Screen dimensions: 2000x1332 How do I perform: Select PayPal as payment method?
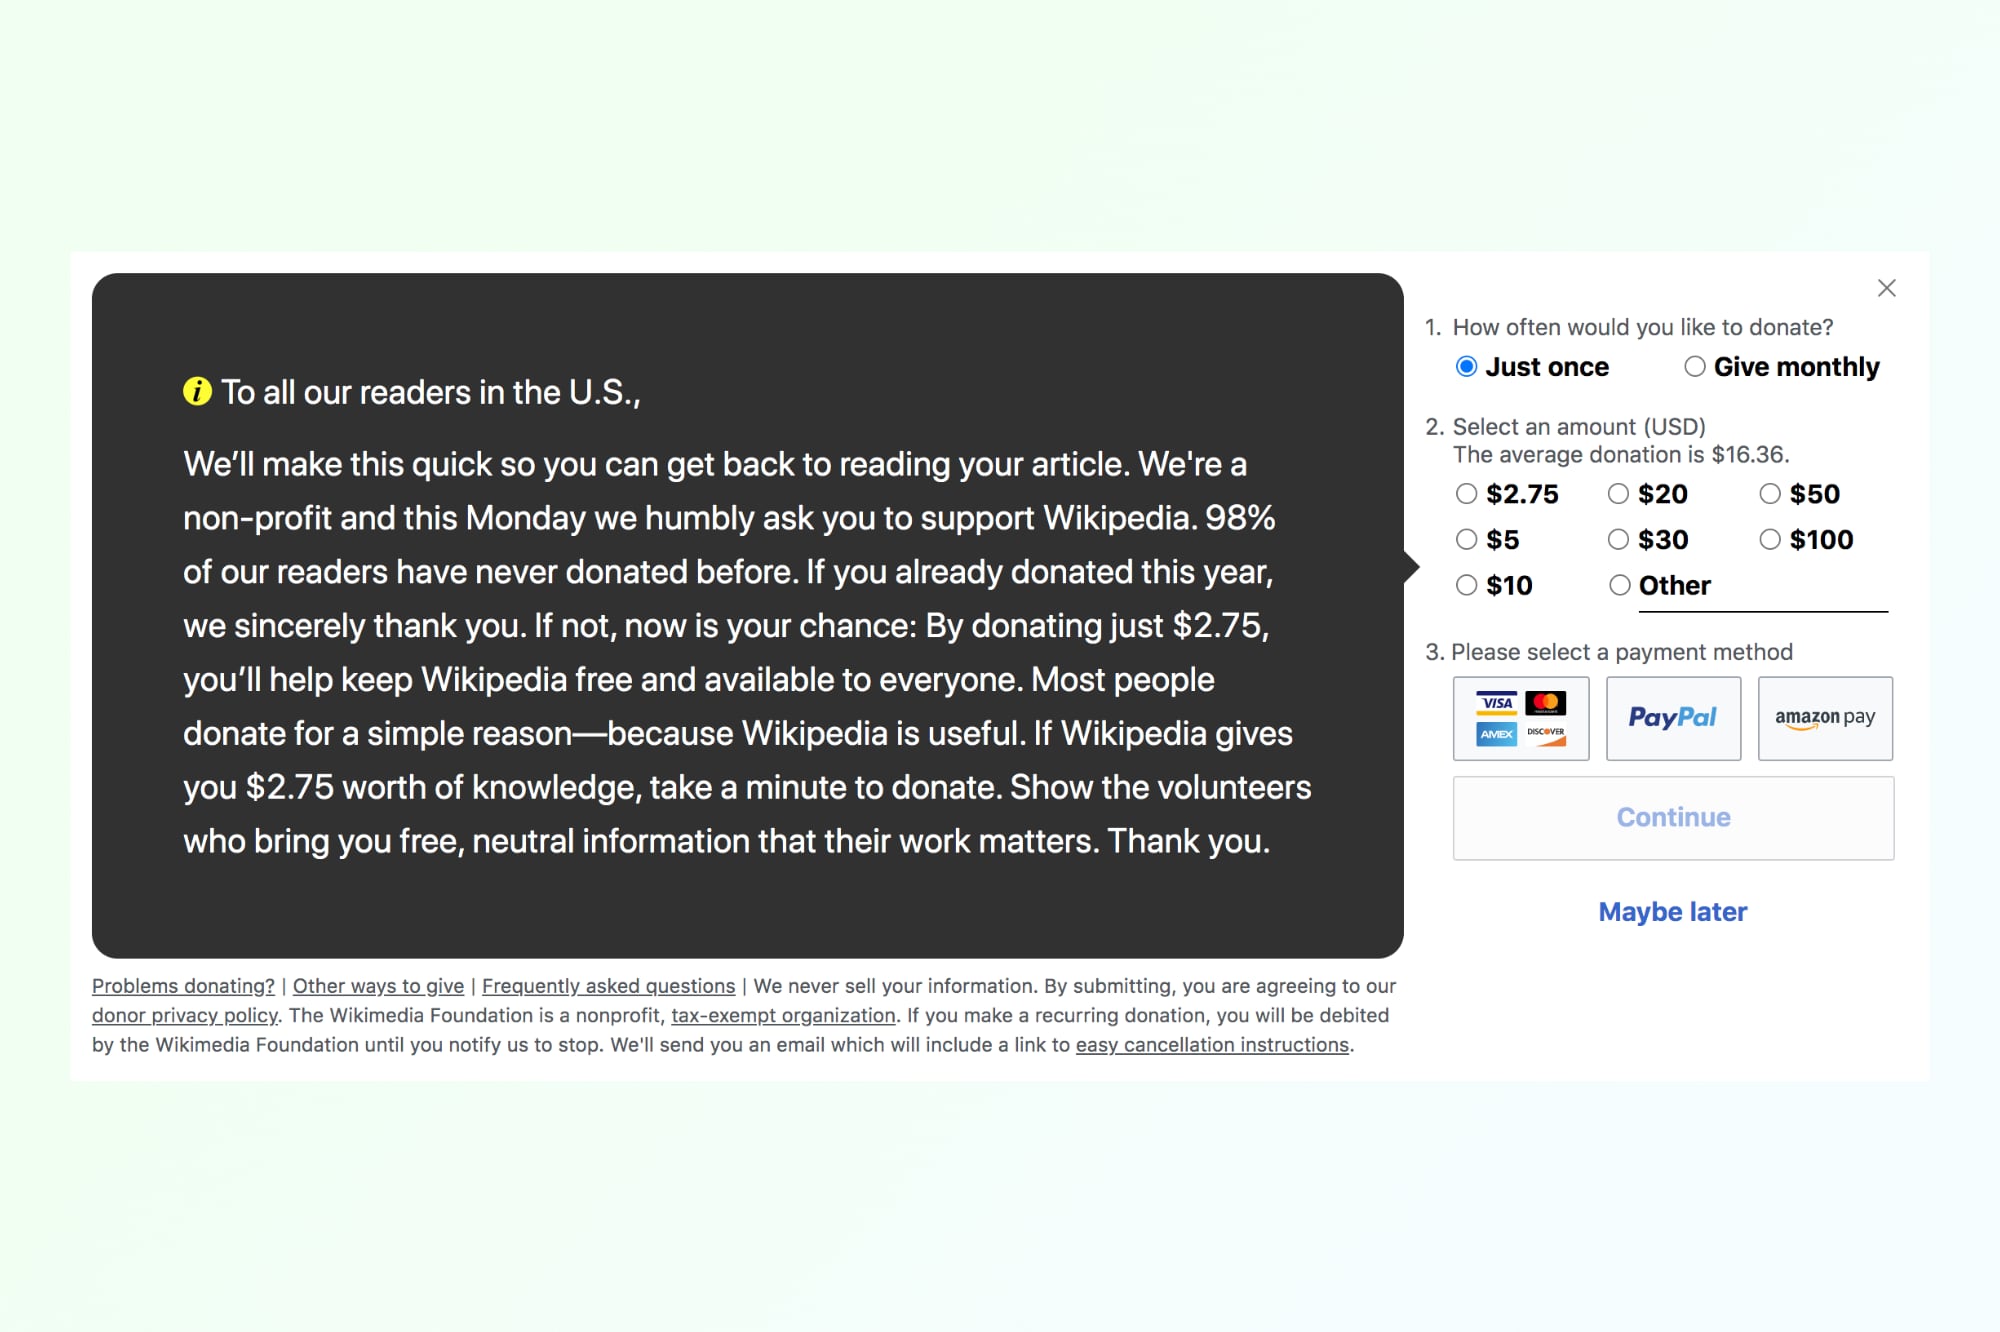[1673, 718]
